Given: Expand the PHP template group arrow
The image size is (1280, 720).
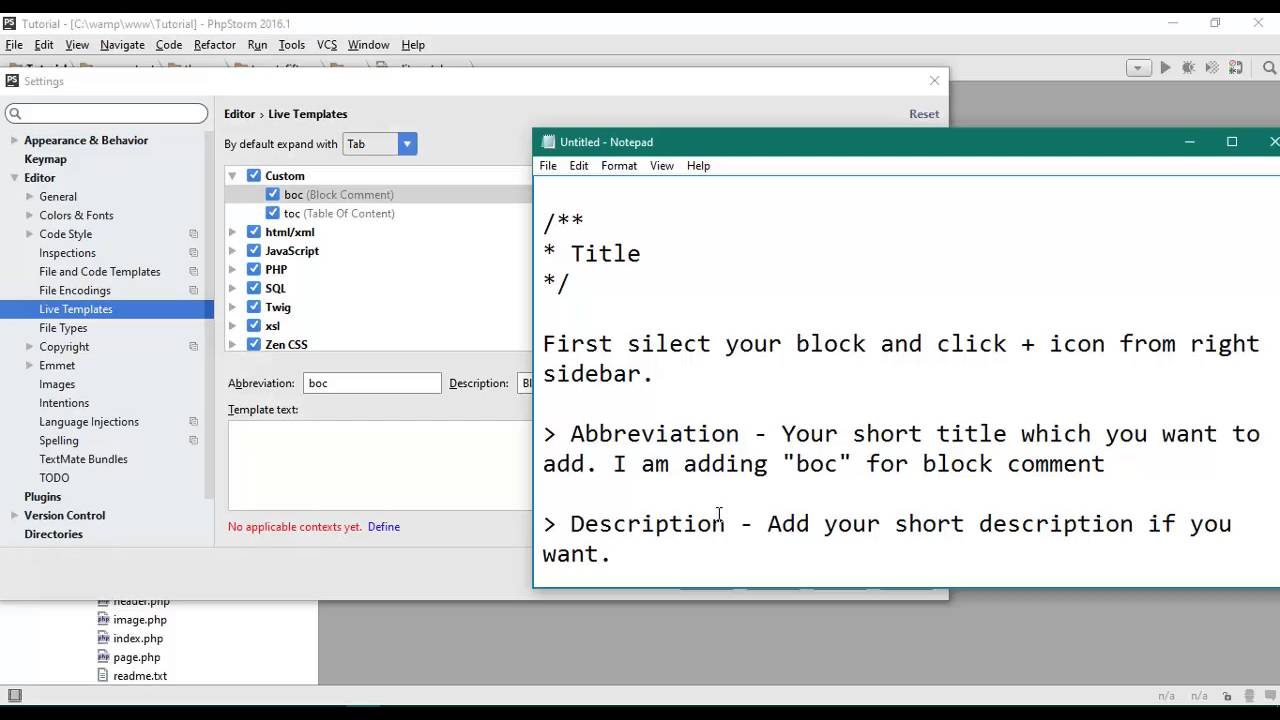Looking at the screenshot, I should pyautogui.click(x=233, y=269).
